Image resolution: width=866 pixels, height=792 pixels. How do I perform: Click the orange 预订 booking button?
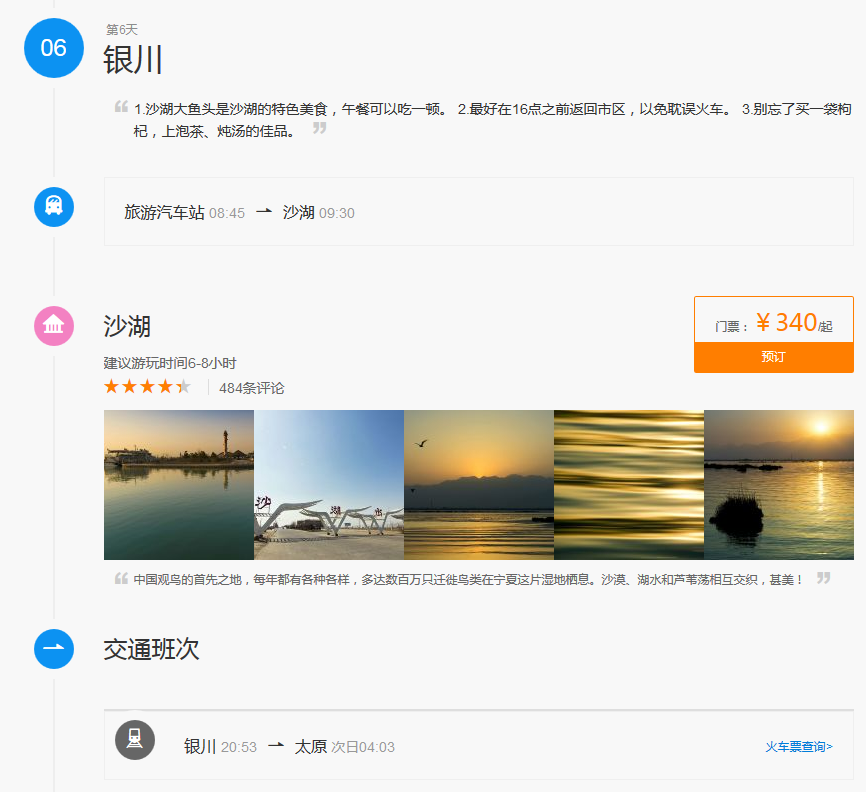(x=773, y=357)
